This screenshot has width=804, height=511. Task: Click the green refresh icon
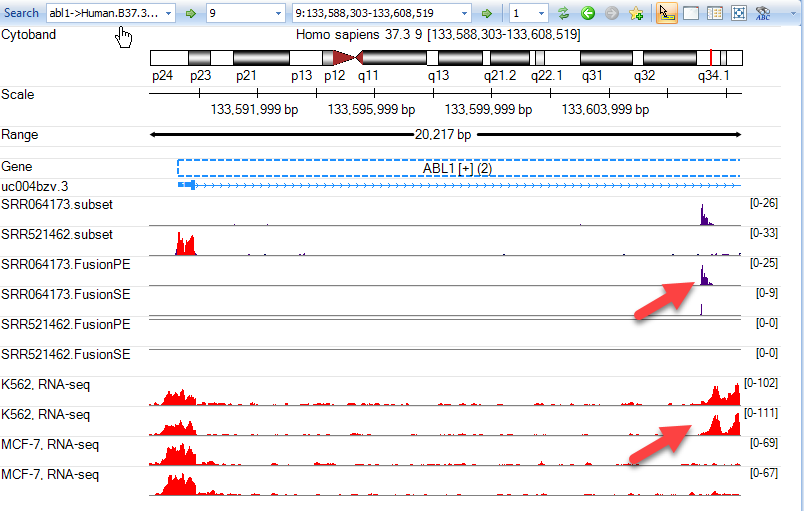pyautogui.click(x=564, y=13)
